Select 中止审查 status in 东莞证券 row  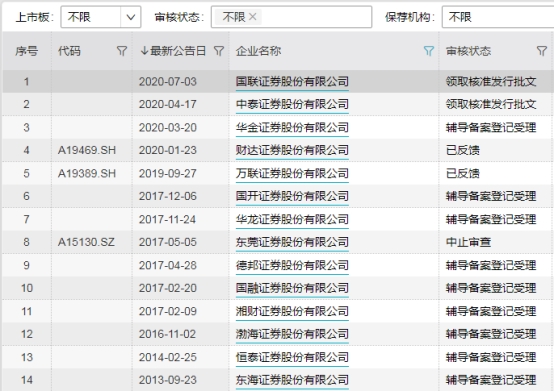(x=468, y=242)
